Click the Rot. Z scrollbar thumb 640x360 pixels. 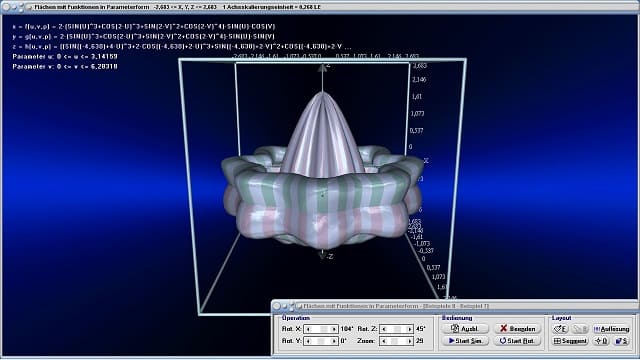pyautogui.click(x=397, y=329)
